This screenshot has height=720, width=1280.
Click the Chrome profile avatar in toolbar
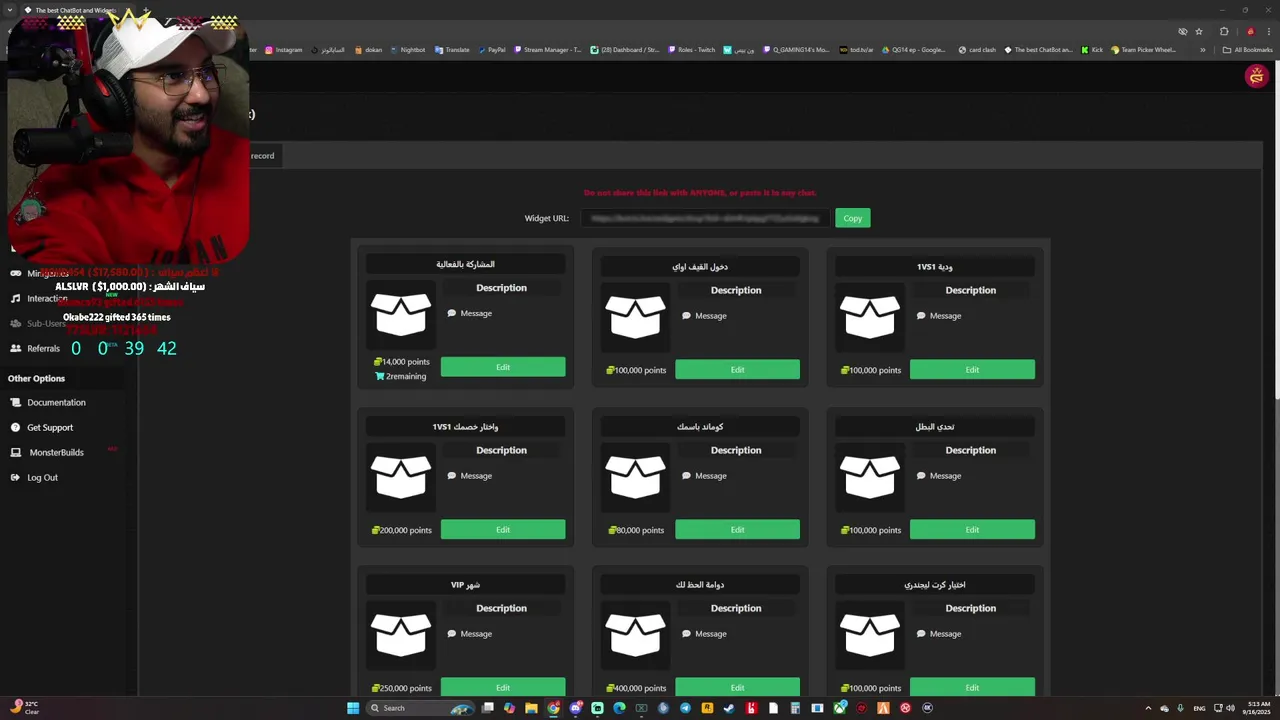[x=1250, y=31]
